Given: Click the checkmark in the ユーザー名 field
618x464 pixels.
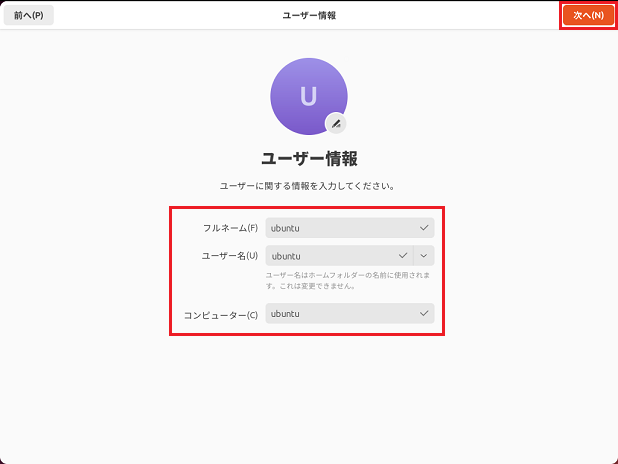Looking at the screenshot, I should [x=403, y=256].
